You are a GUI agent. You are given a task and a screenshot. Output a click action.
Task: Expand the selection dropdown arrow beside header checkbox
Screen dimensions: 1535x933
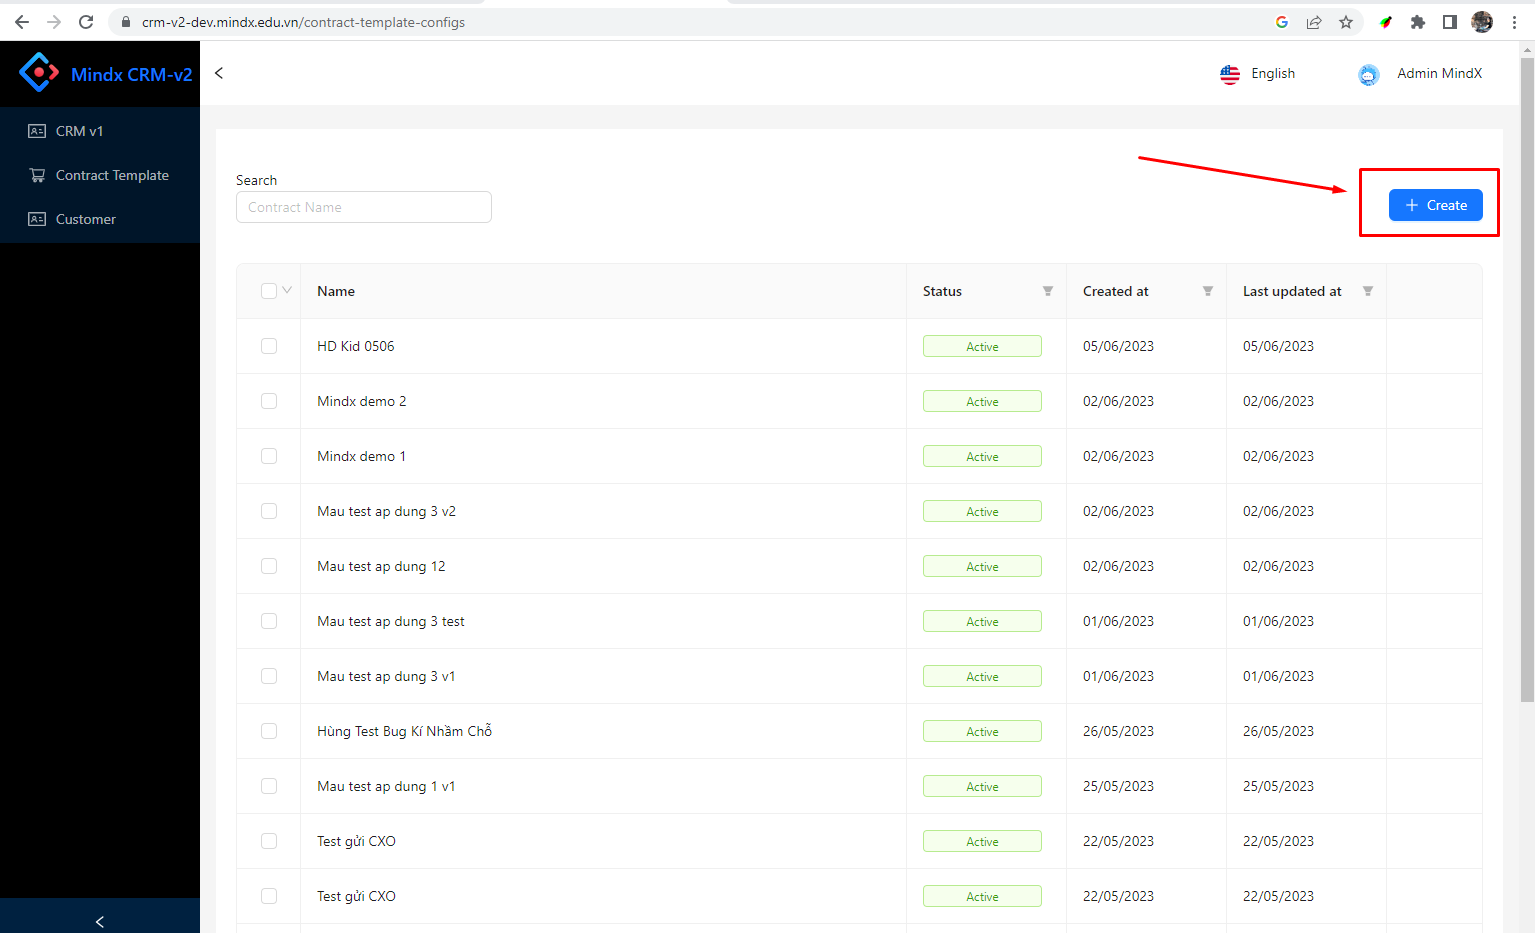[x=287, y=290]
